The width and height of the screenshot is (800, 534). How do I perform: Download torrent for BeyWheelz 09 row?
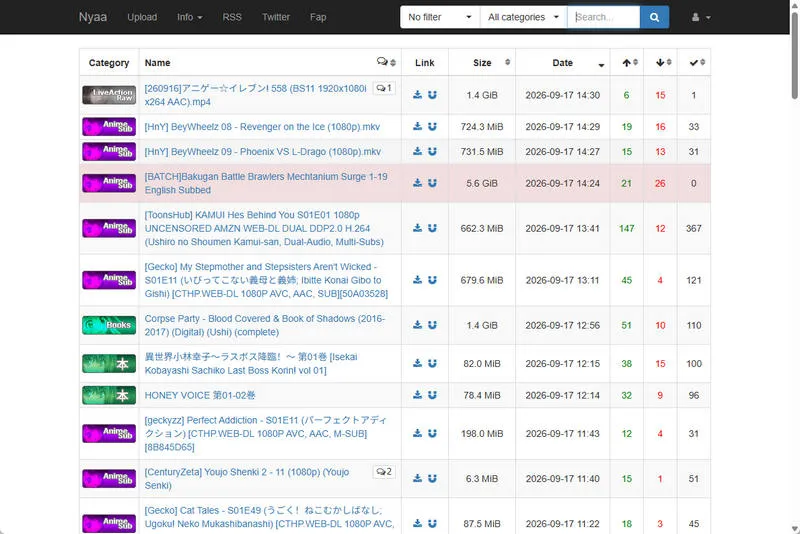pos(417,151)
